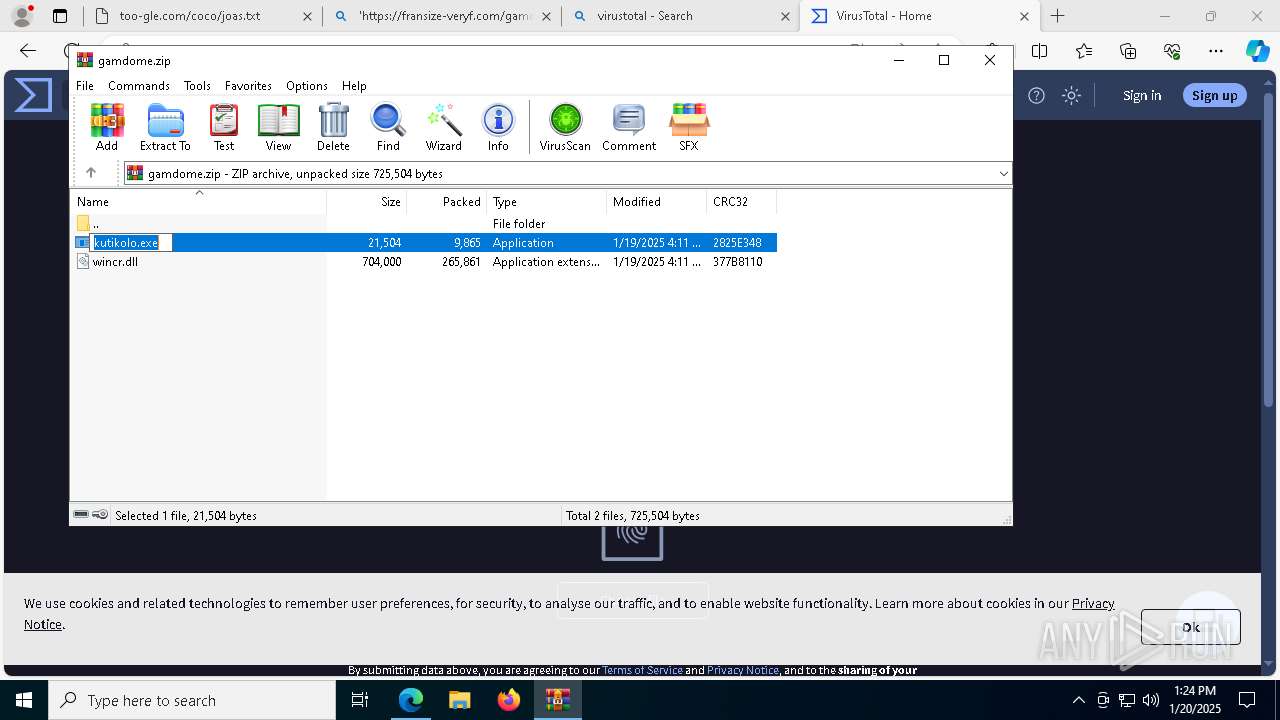Click CRC32 value 377B8110

coord(738,262)
